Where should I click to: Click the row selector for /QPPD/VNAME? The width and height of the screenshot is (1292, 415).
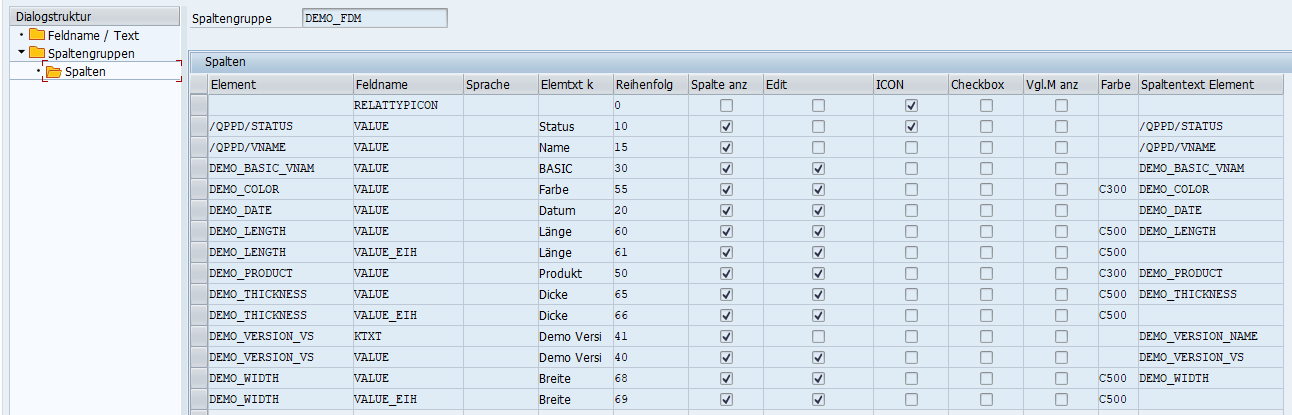[x=199, y=148]
